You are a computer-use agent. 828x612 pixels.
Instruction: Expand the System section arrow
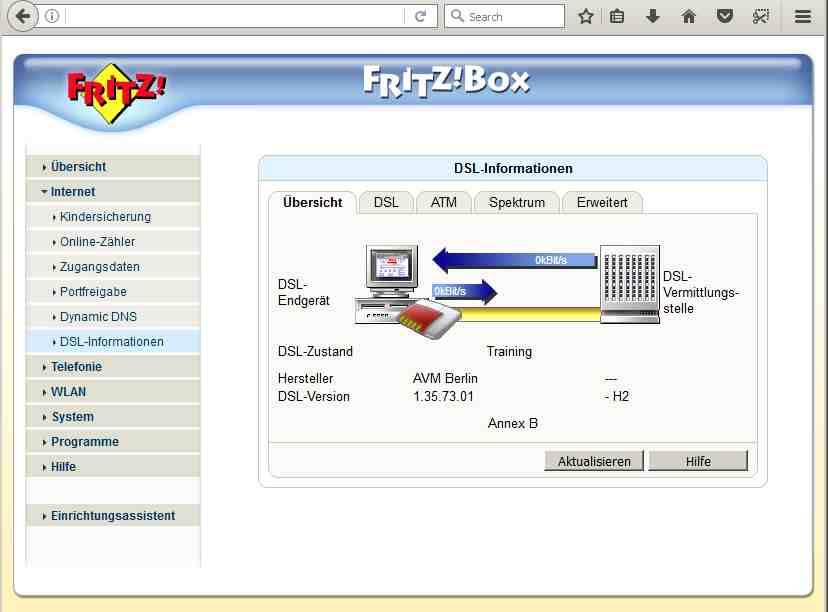[44, 417]
